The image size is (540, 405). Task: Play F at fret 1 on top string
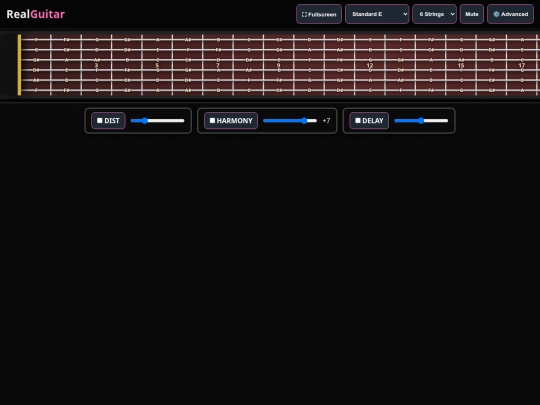point(36,40)
